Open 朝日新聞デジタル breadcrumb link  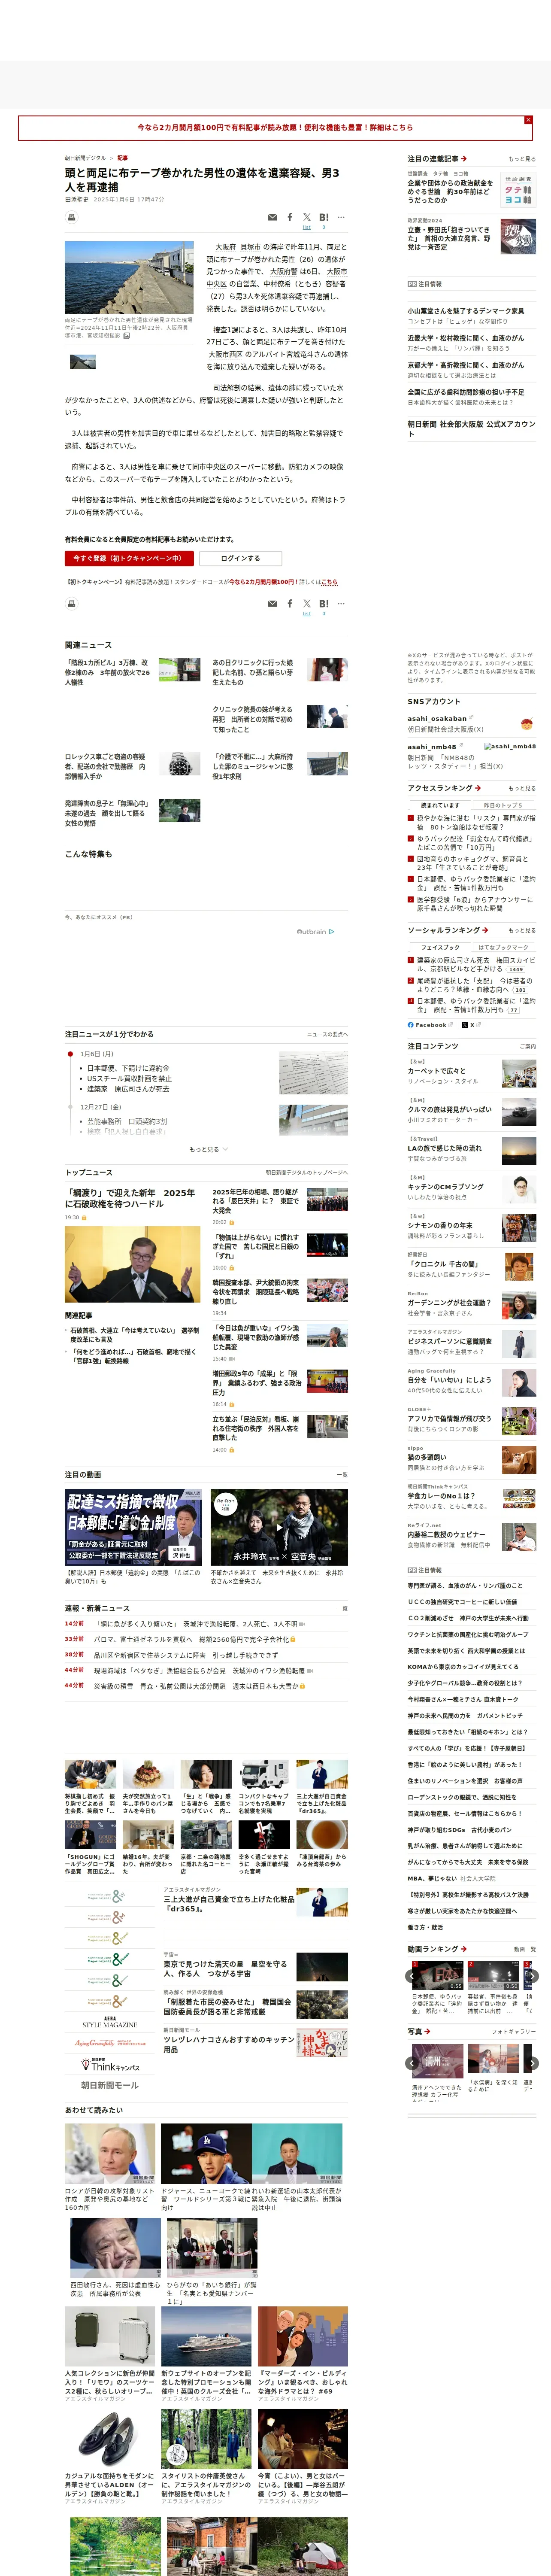point(85,158)
